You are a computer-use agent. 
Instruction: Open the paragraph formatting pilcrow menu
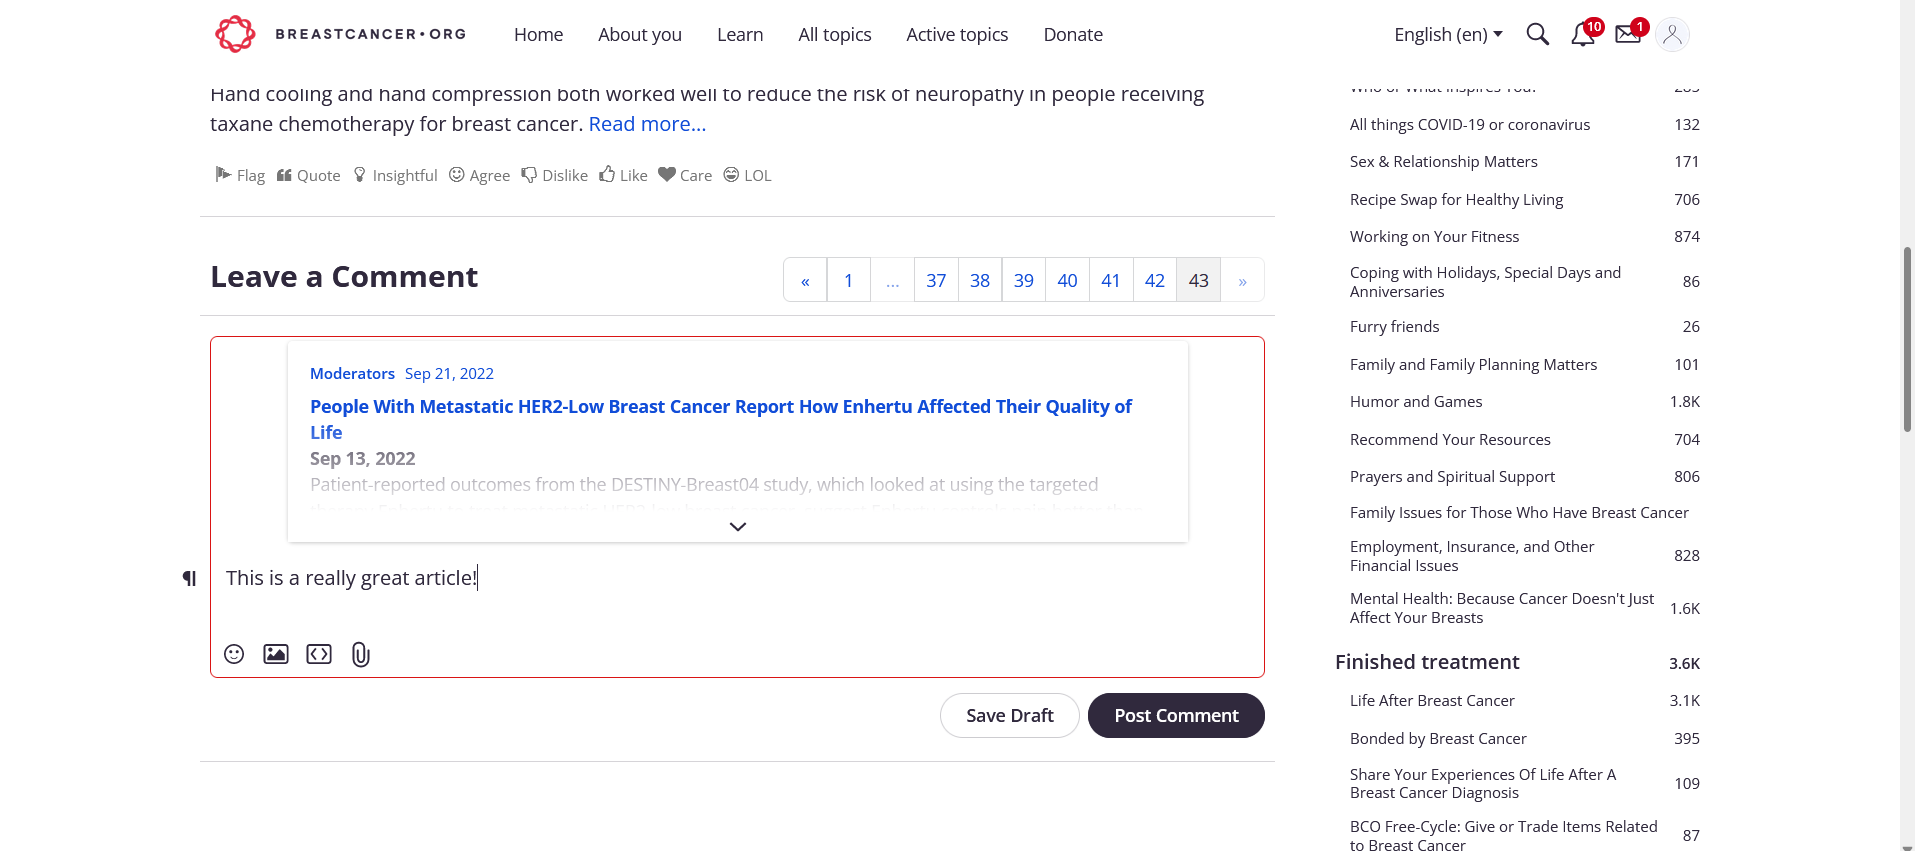click(189, 578)
